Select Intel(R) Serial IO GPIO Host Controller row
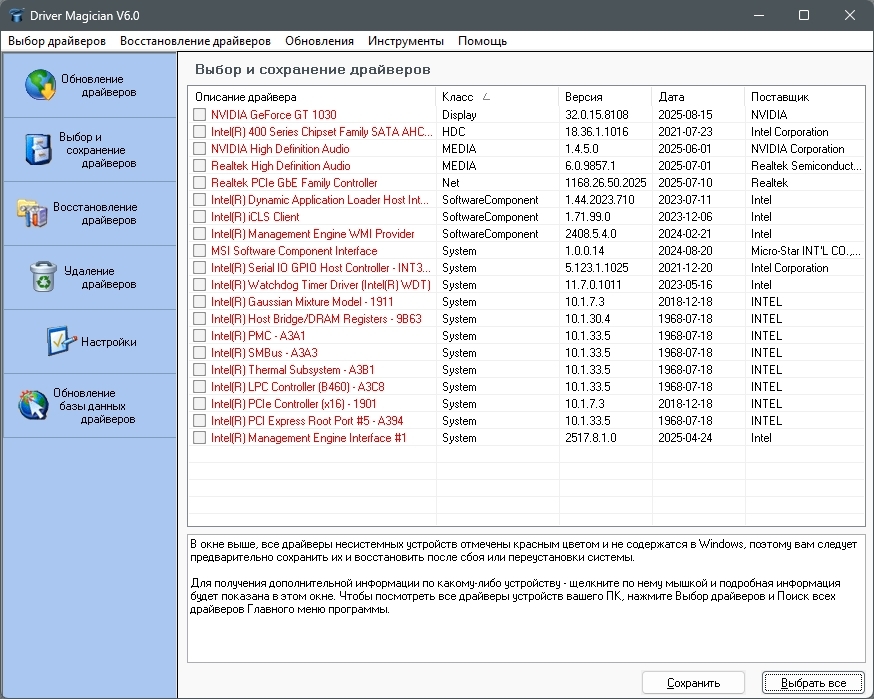The width and height of the screenshot is (874, 699). (x=526, y=268)
